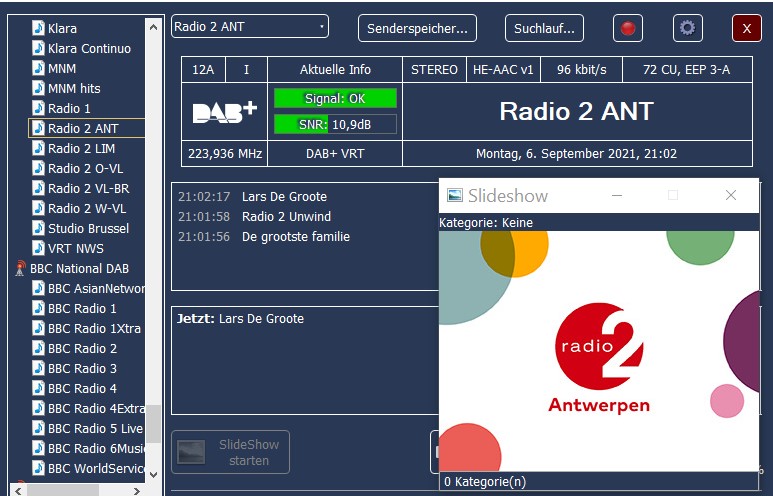Open settings via the gear icon
Image resolution: width=773 pixels, height=496 pixels.
tap(687, 28)
